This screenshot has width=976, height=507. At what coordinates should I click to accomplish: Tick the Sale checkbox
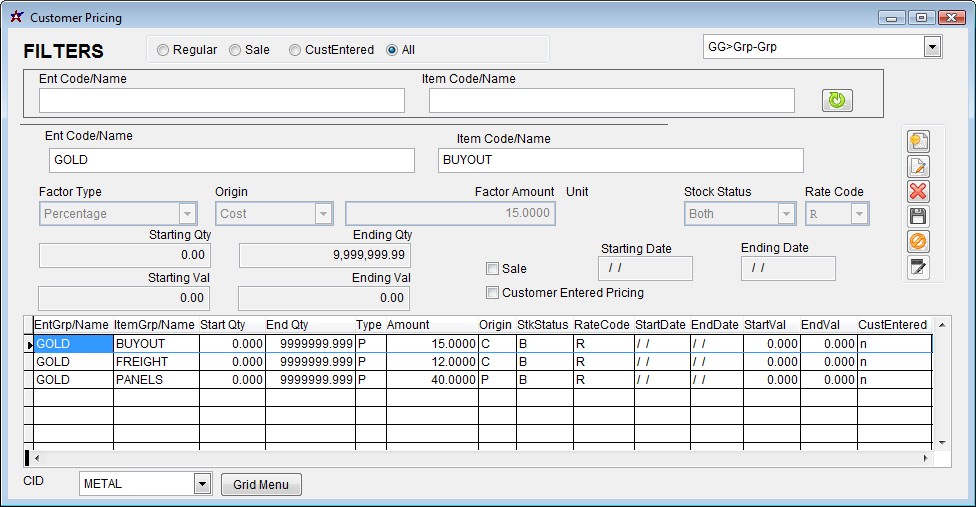click(x=492, y=269)
